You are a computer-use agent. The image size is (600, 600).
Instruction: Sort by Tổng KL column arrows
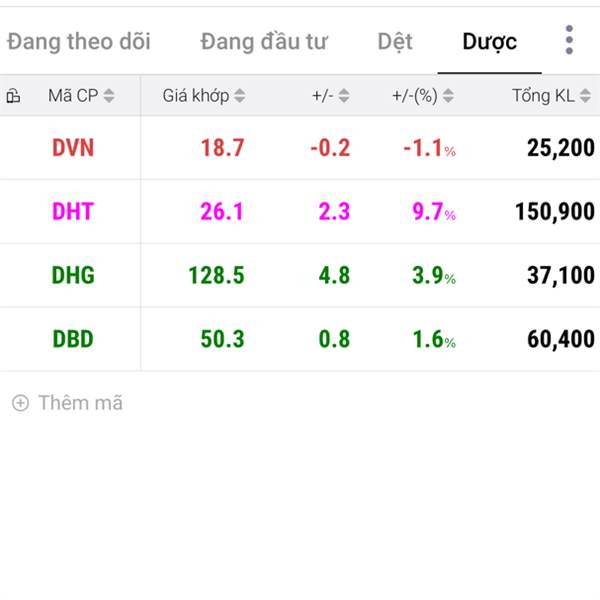point(585,96)
